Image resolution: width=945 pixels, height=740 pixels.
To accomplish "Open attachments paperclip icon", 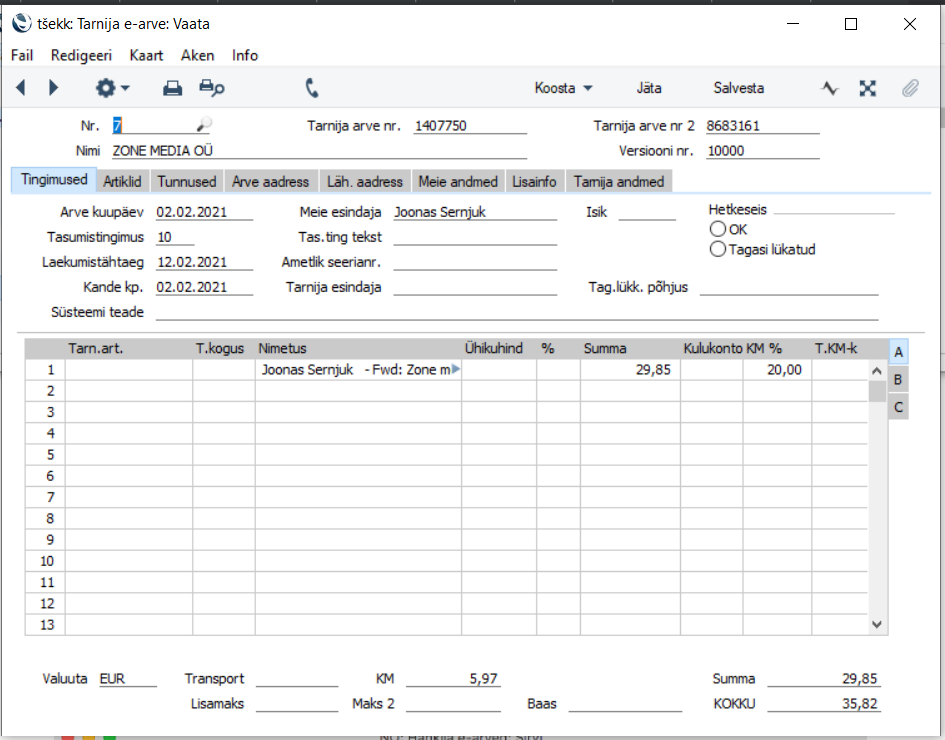I will point(910,88).
